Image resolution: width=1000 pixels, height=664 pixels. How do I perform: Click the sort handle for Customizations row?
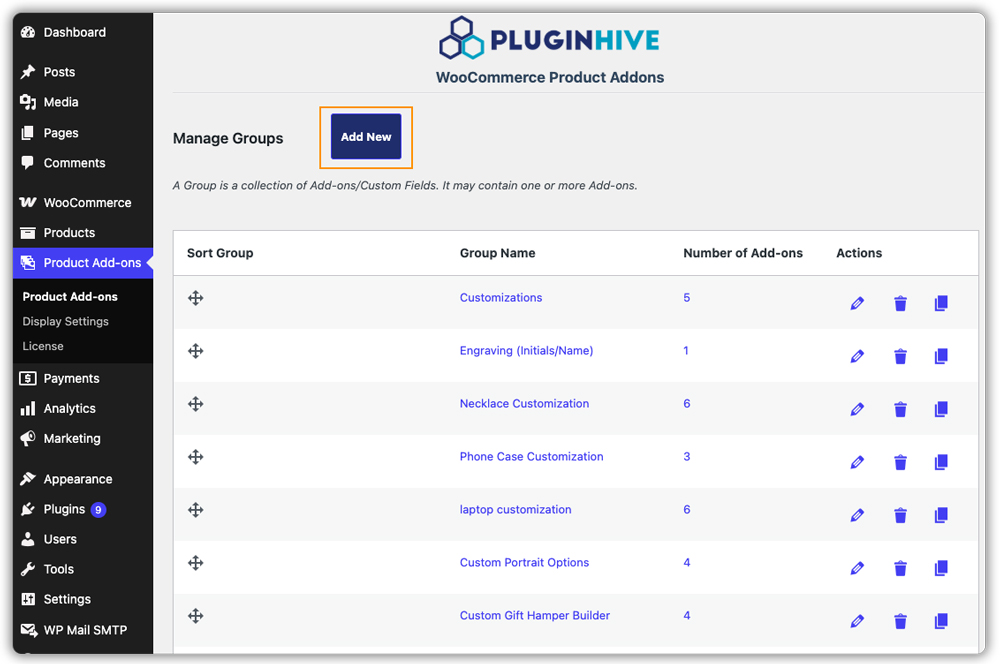tap(196, 298)
